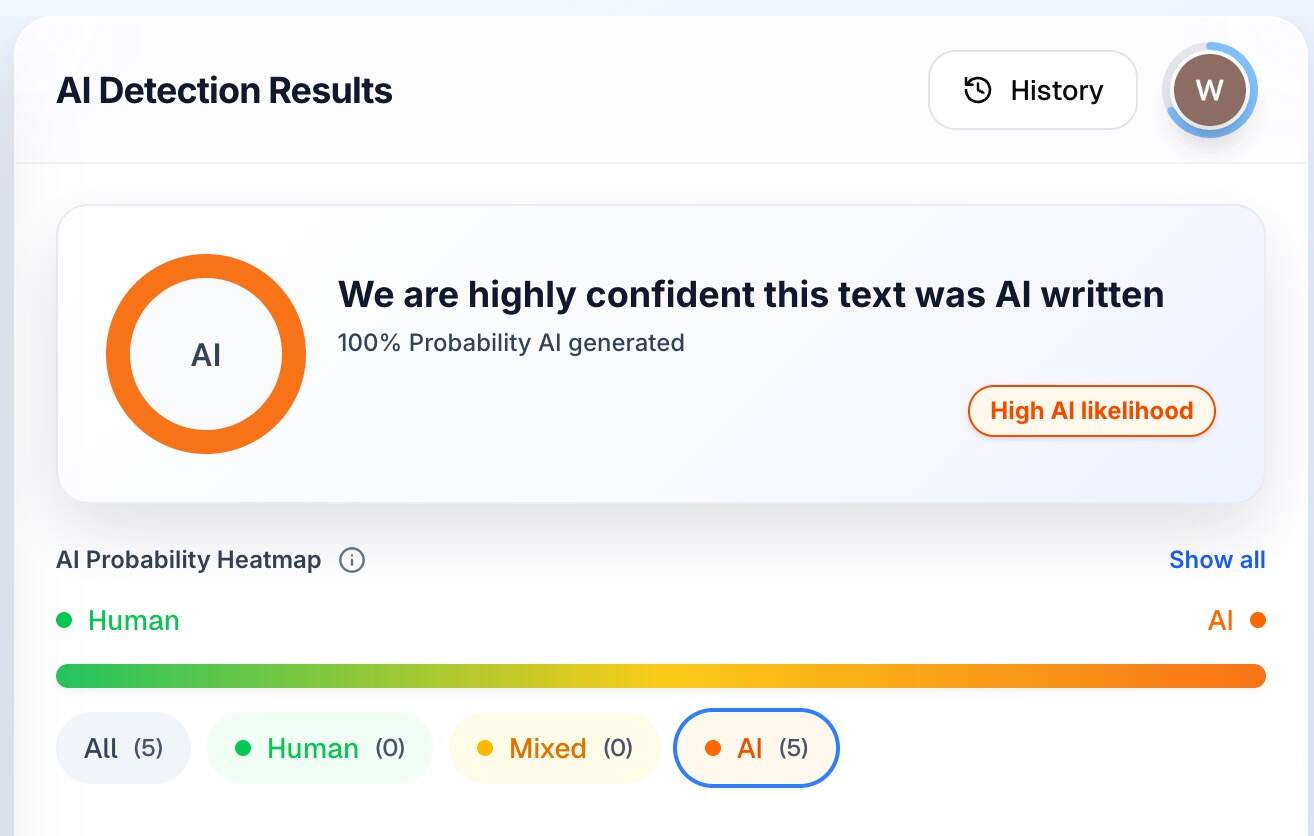Select the AI Detection Results heading
The image size is (1314, 836).
224,91
